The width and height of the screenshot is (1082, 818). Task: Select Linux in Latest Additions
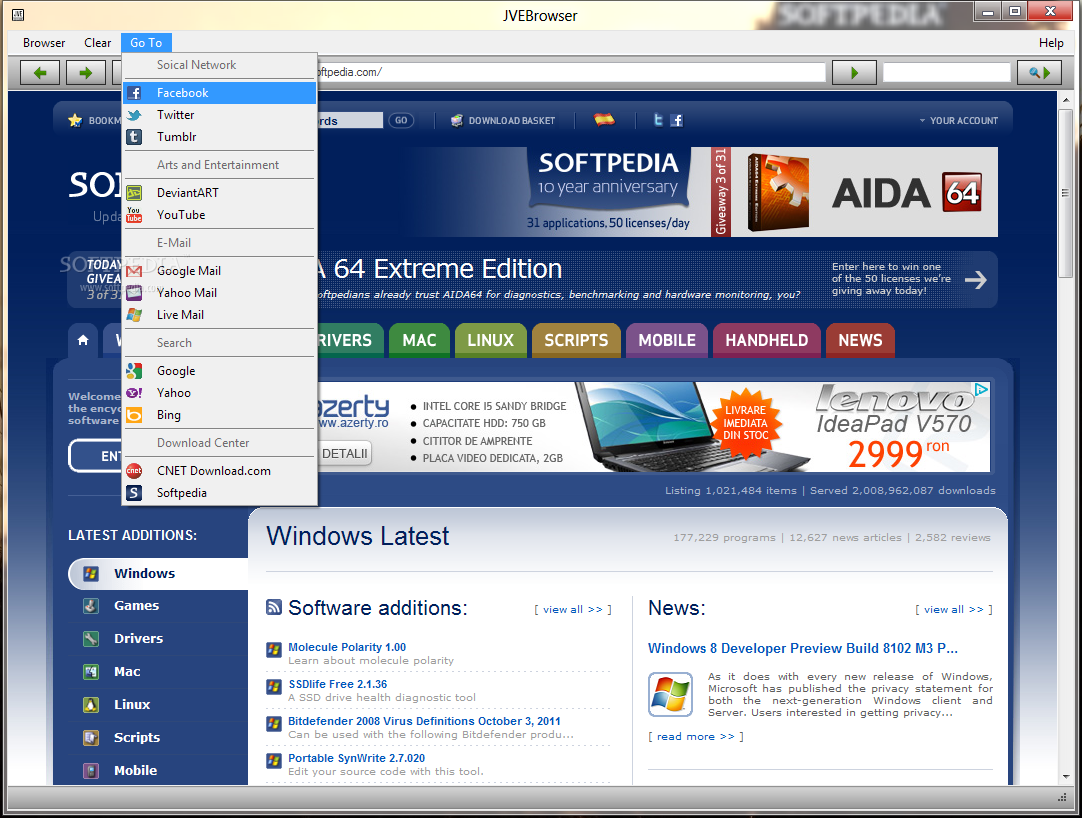point(132,705)
